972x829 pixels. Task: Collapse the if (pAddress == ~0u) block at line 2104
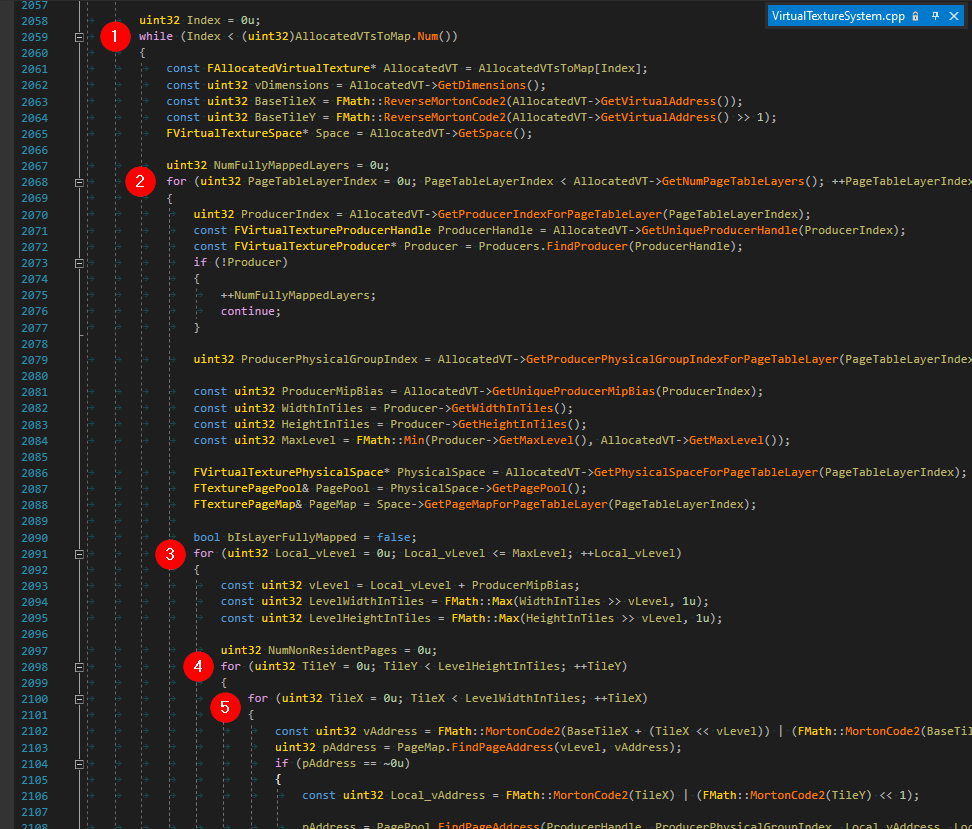point(79,764)
